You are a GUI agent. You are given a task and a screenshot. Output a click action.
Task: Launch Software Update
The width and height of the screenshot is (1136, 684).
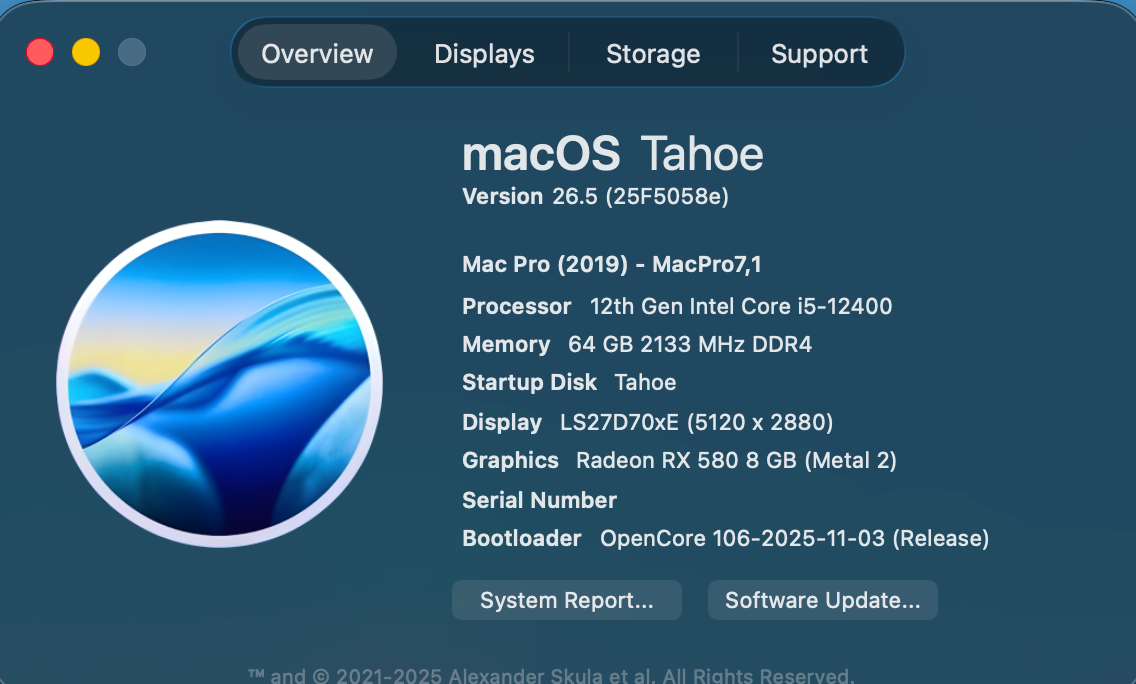pyautogui.click(x=822, y=600)
